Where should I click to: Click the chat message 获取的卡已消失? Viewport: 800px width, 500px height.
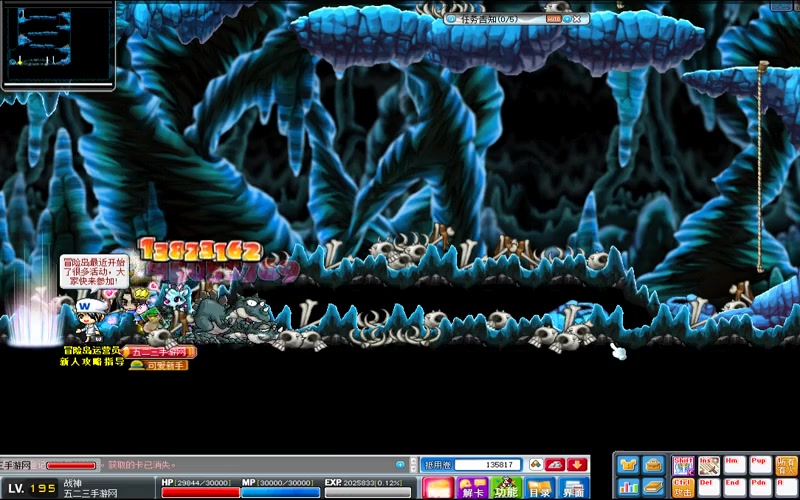pos(142,465)
